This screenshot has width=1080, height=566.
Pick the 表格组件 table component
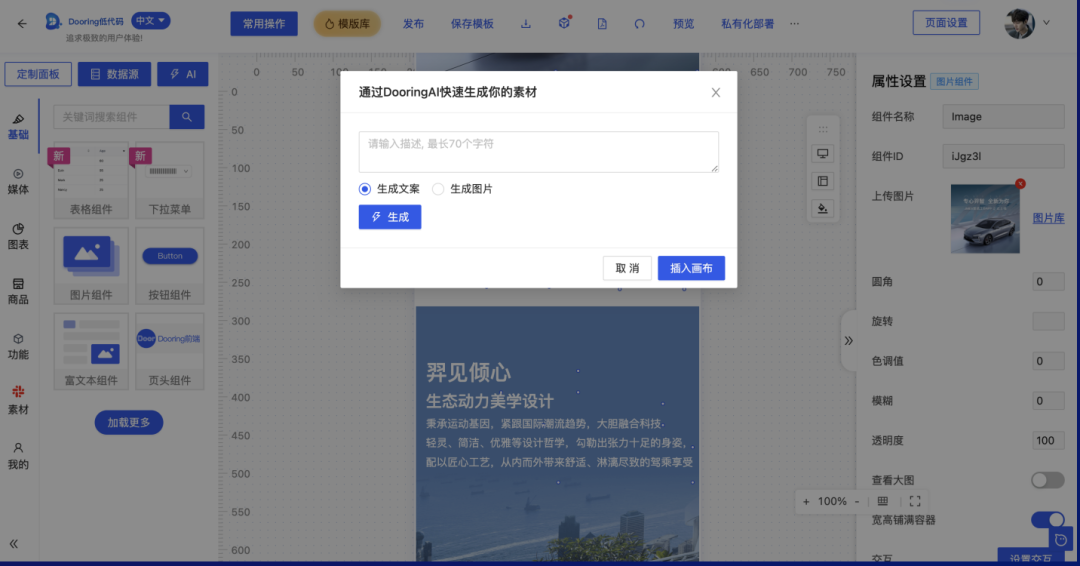(91, 180)
